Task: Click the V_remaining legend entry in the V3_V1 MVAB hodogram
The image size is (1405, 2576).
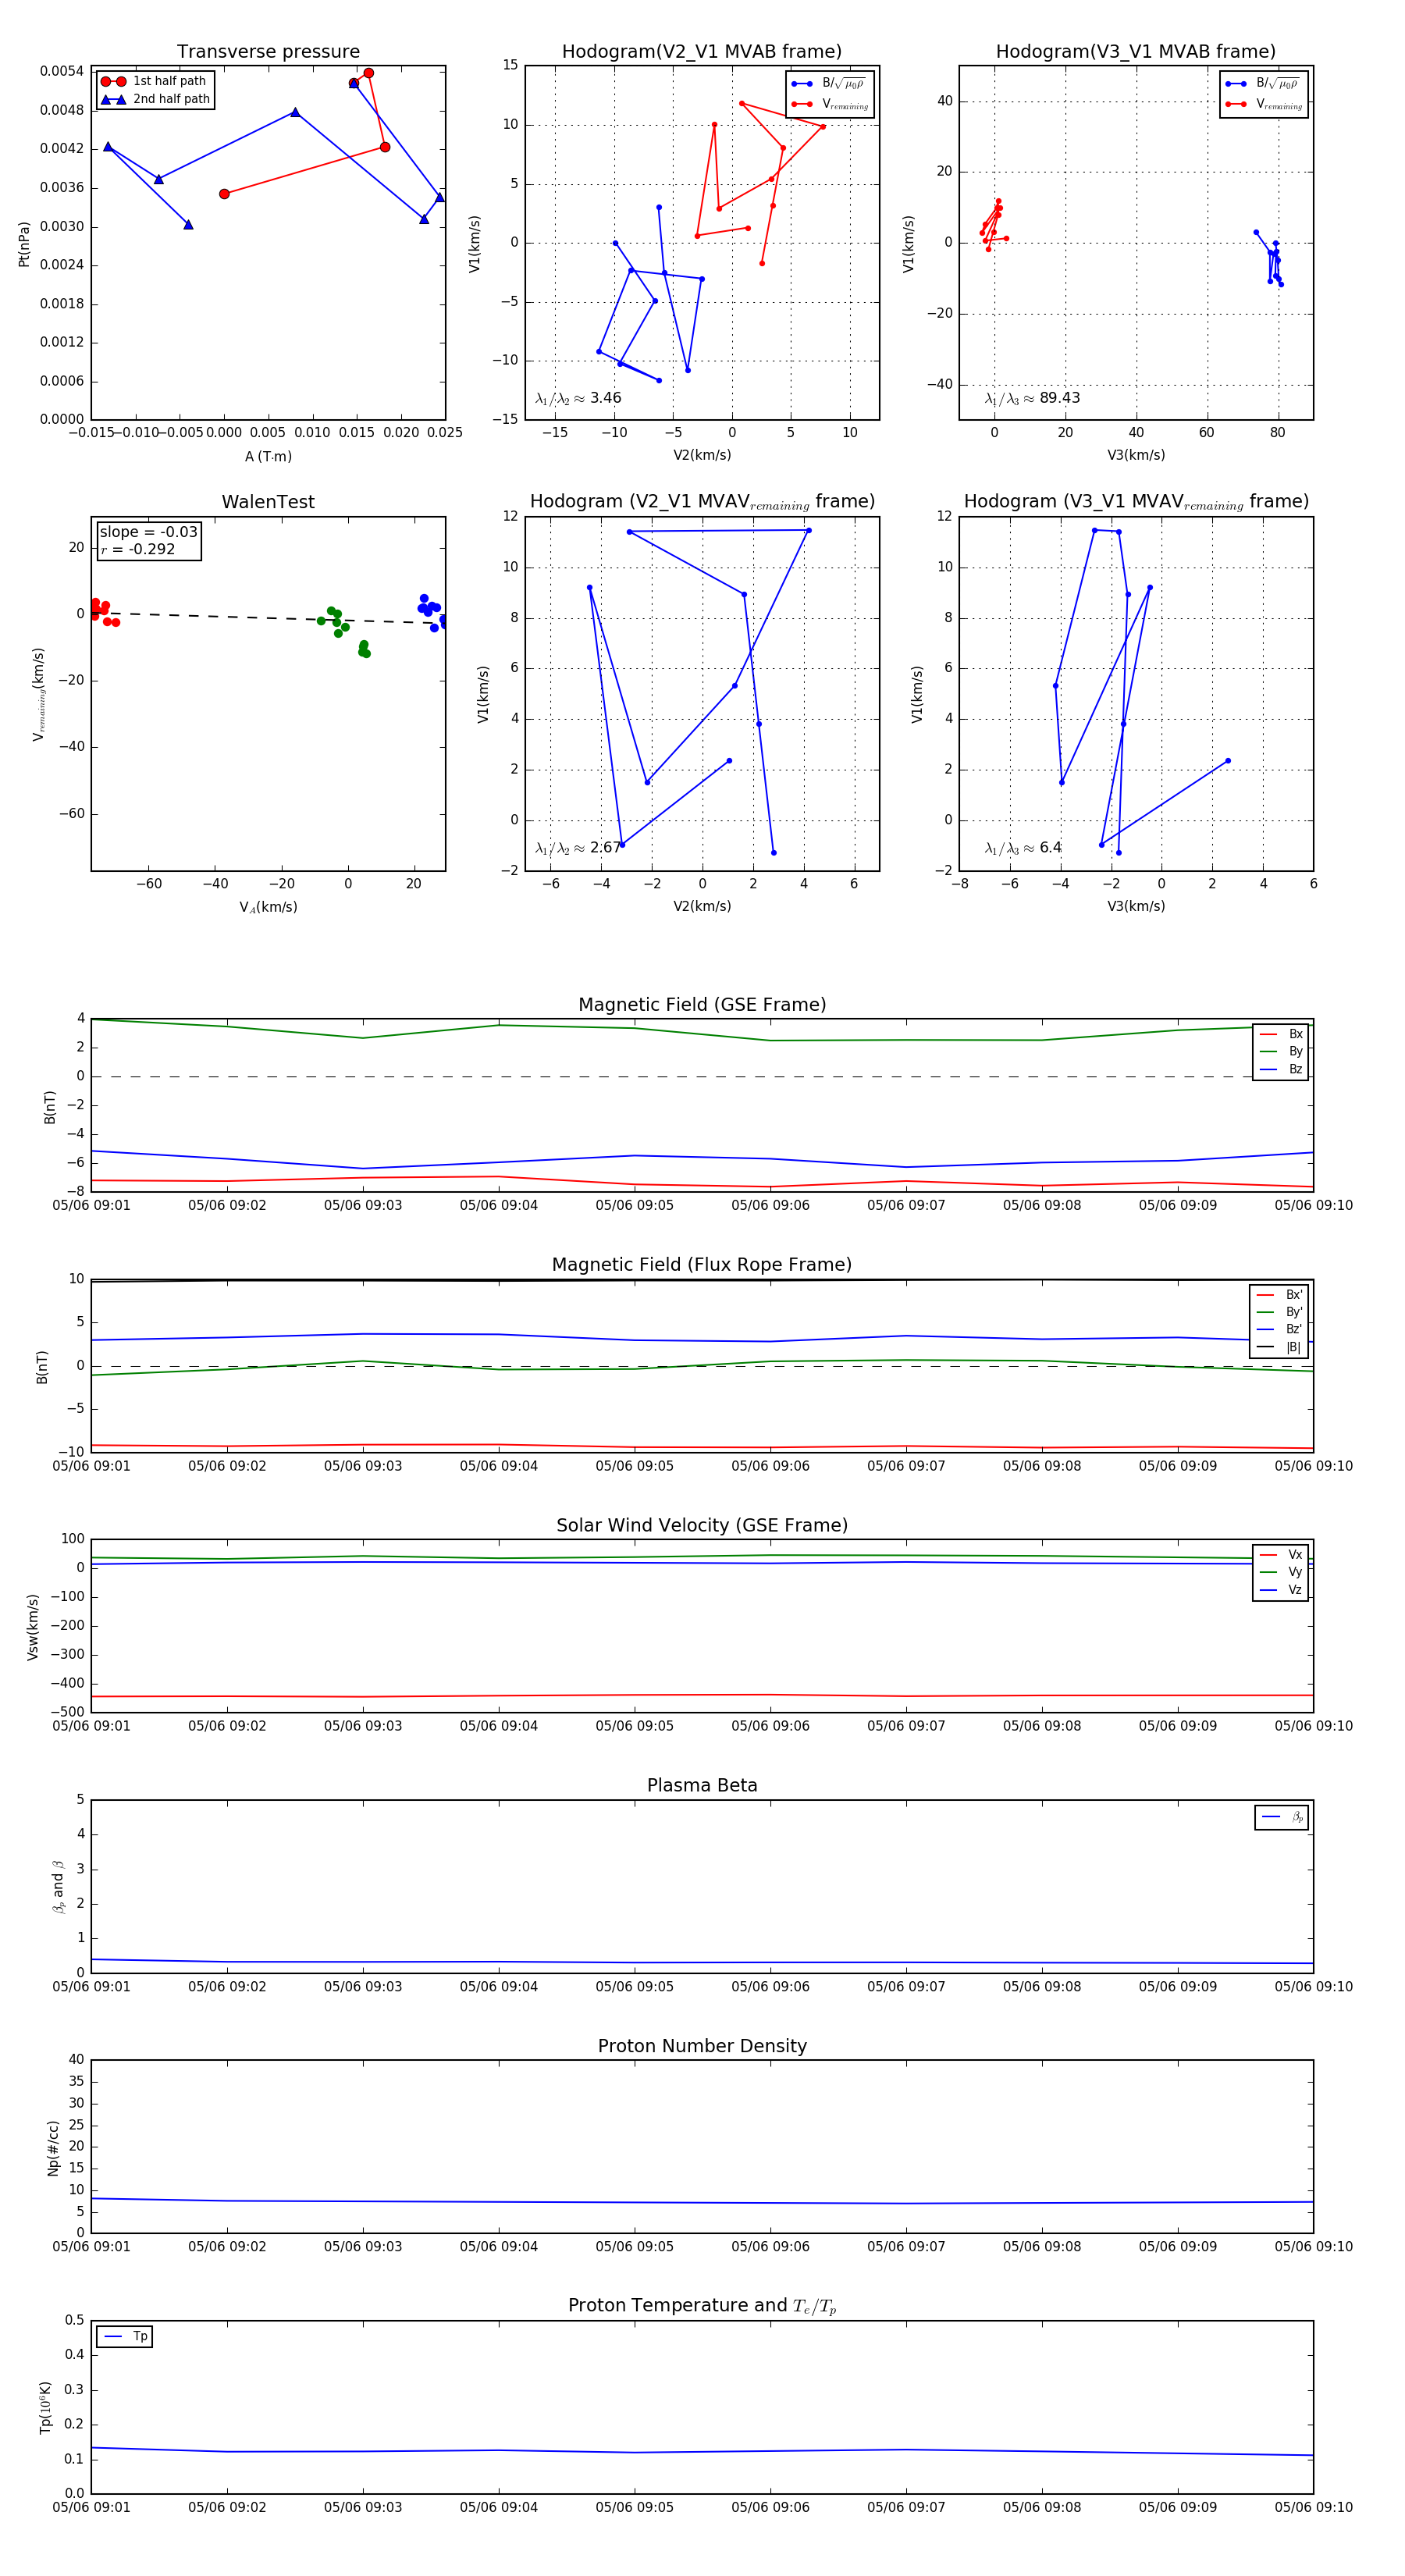Action: point(1264,104)
